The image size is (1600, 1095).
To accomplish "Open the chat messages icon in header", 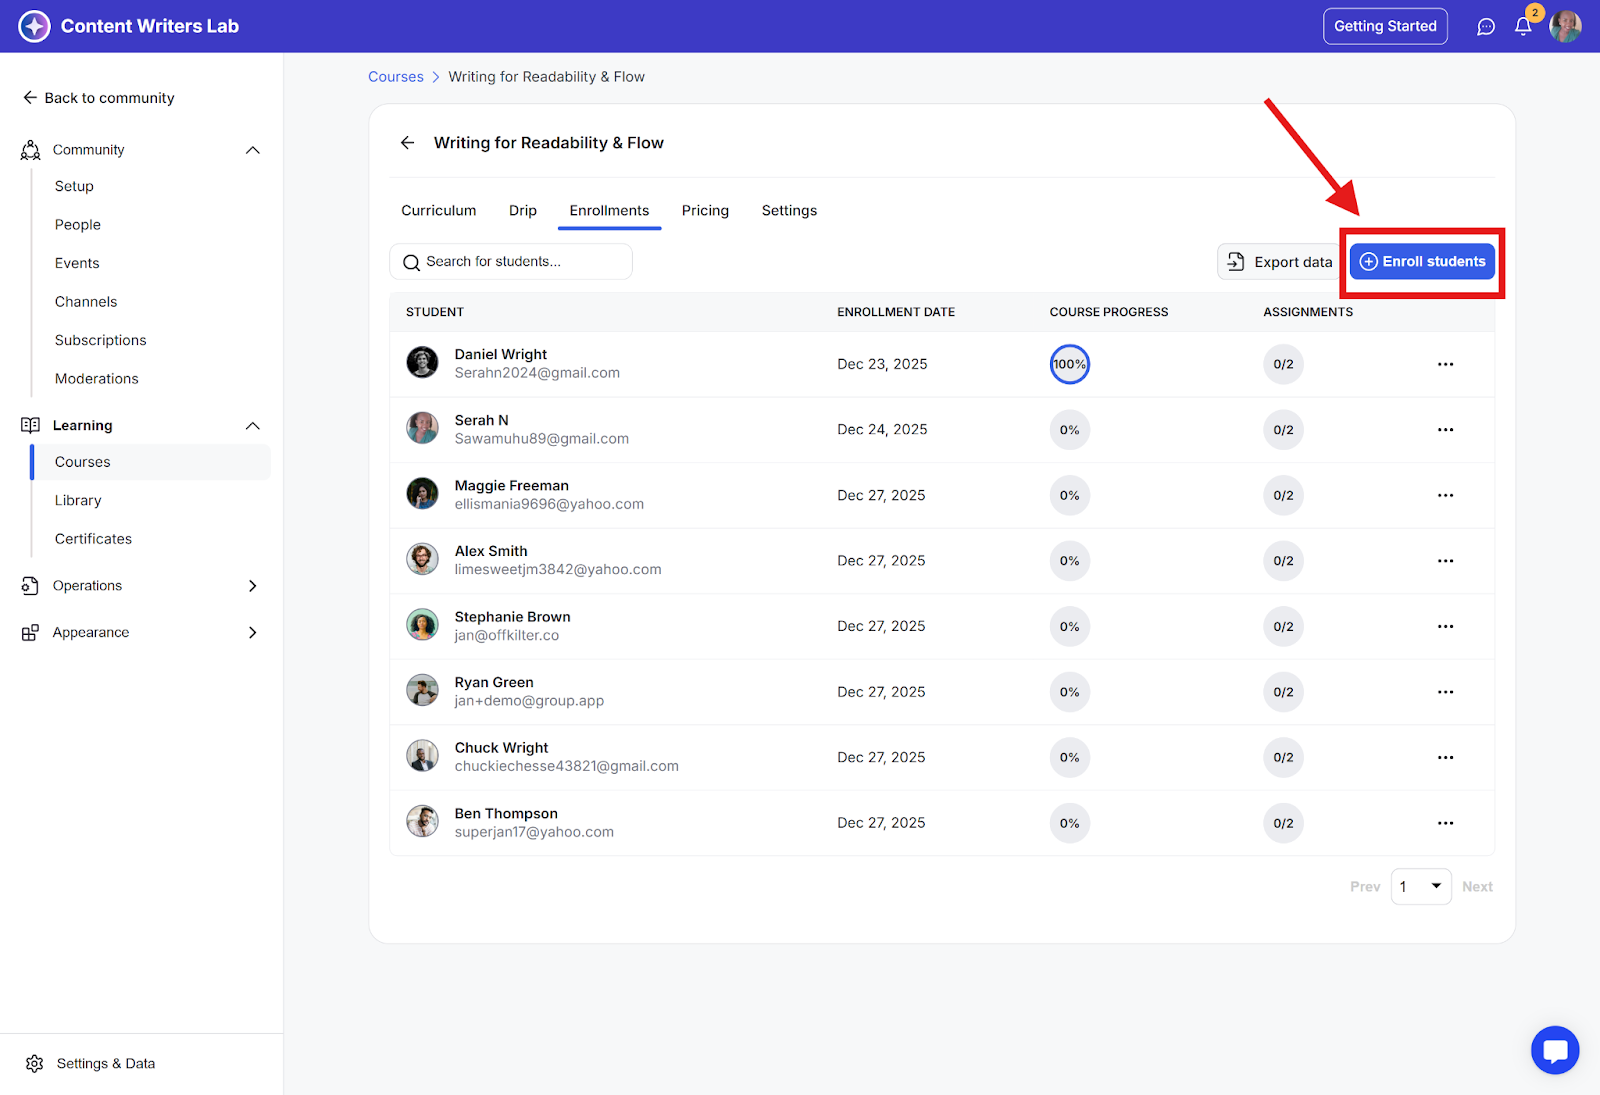I will (x=1486, y=27).
